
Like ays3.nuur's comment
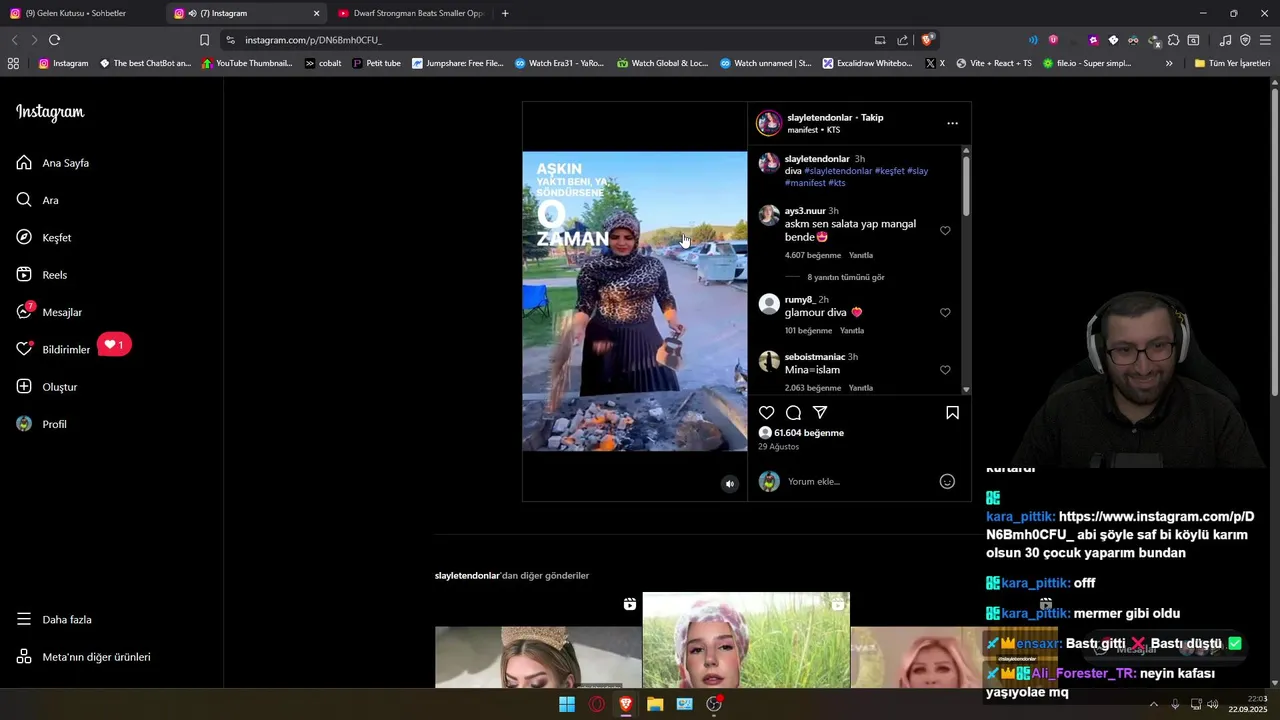click(945, 230)
